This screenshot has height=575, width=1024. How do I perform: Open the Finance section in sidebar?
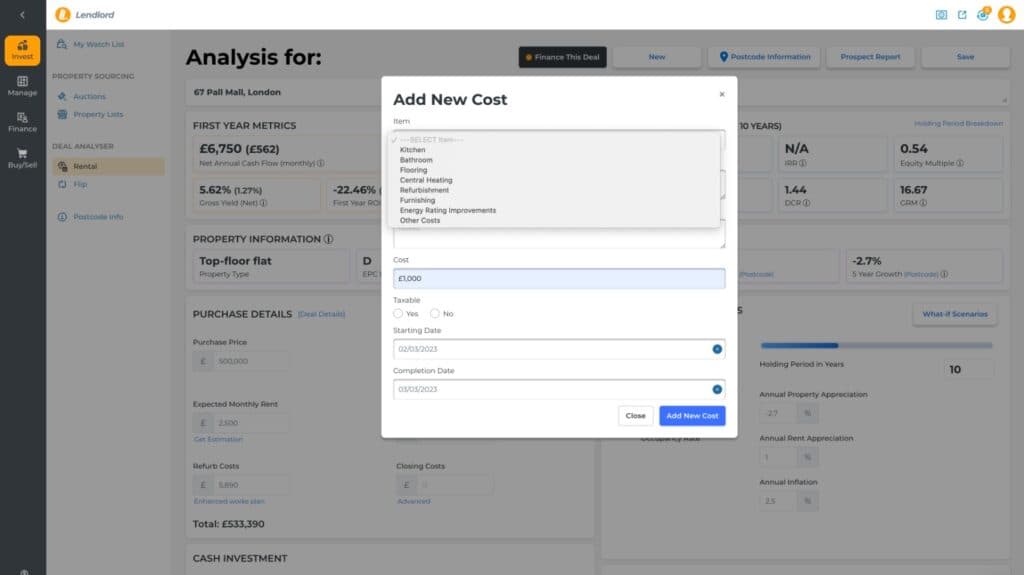point(22,122)
